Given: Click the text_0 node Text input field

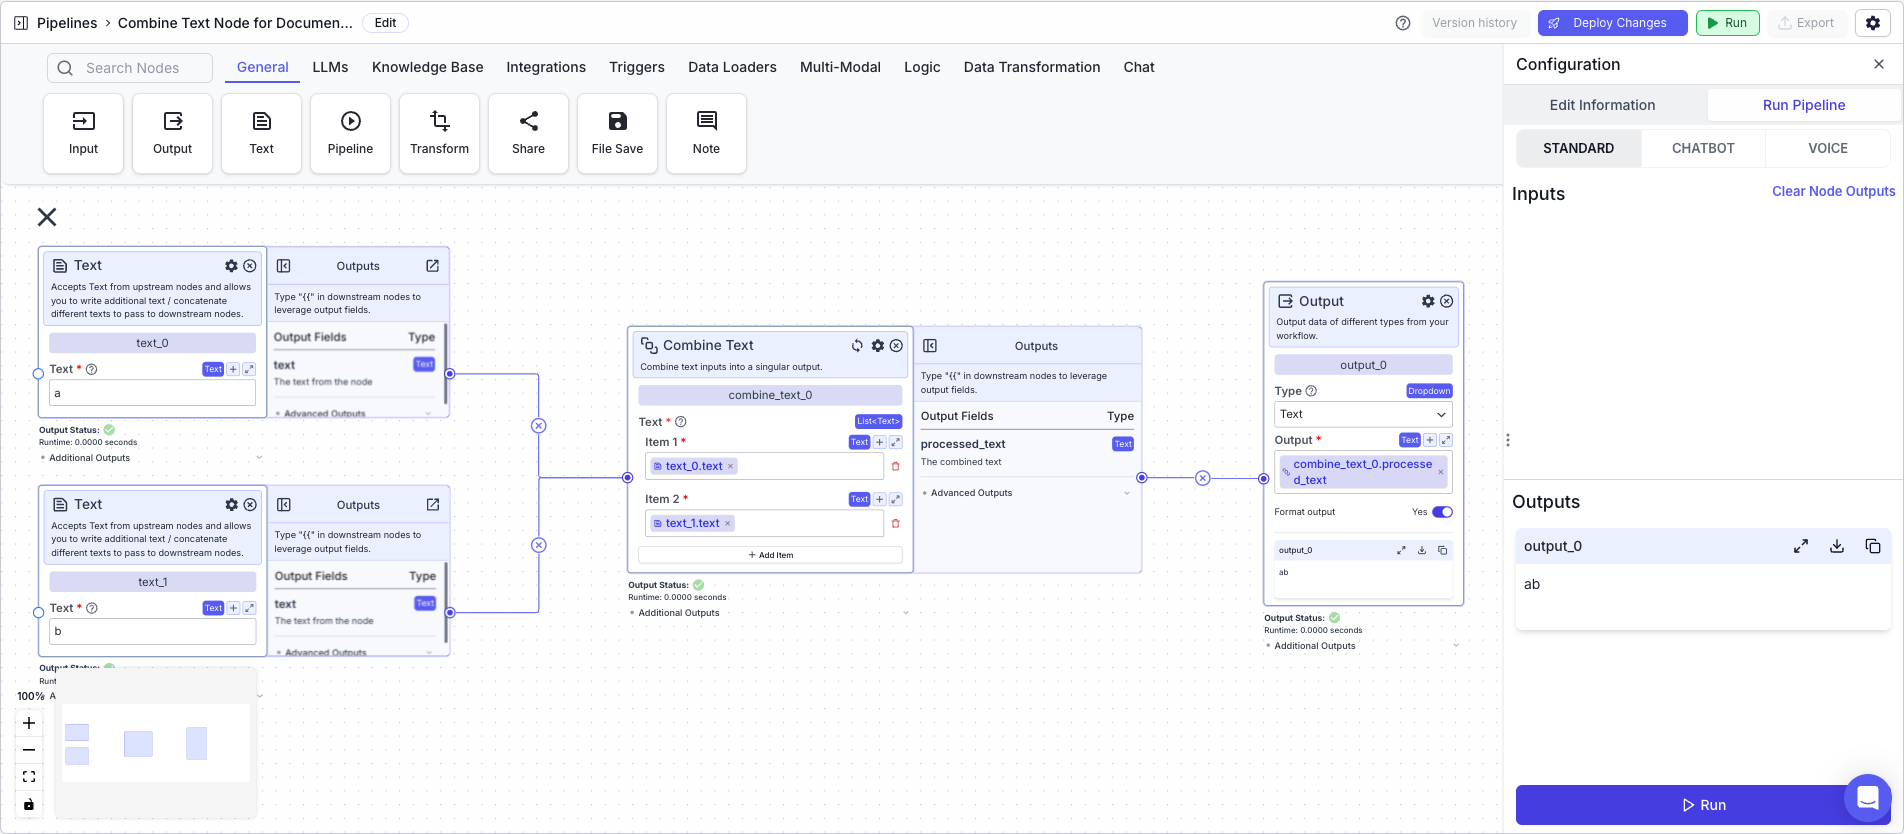Looking at the screenshot, I should 152,393.
